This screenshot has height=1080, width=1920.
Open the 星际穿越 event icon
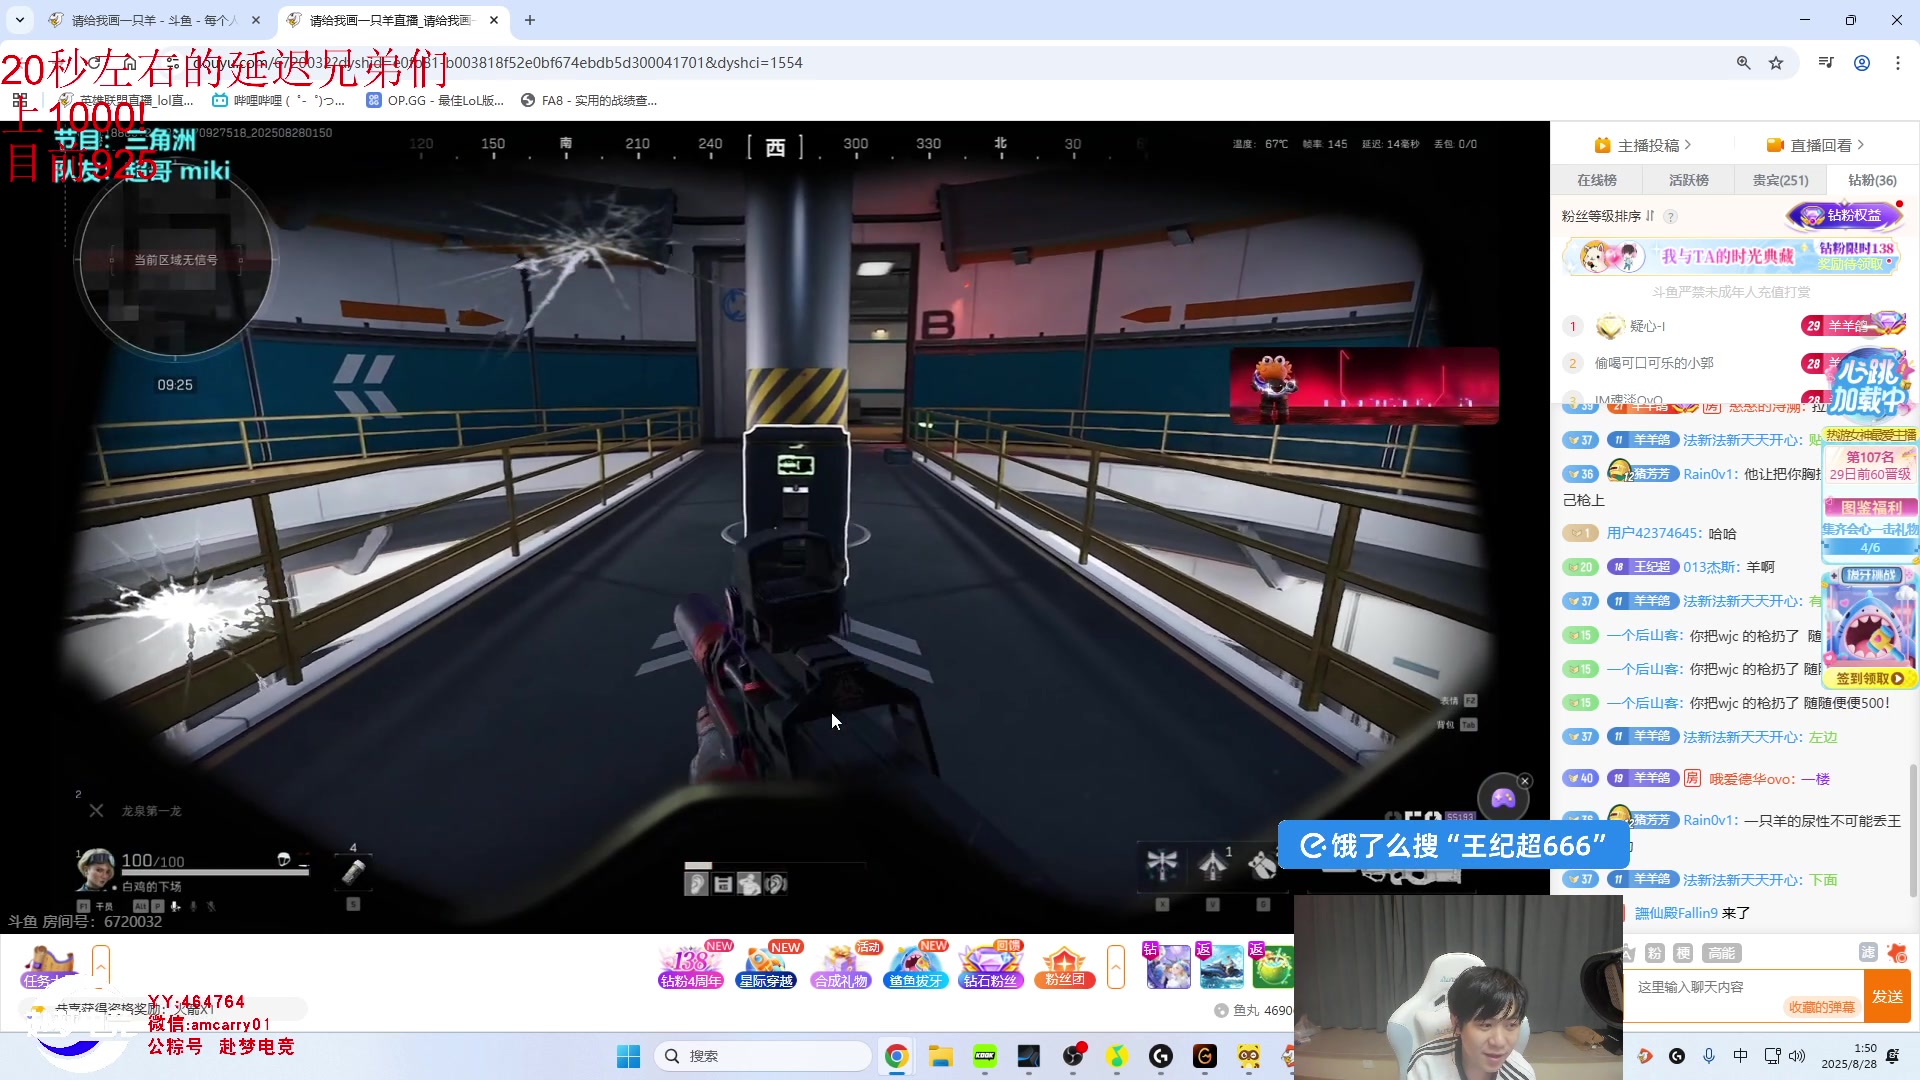tap(766, 966)
